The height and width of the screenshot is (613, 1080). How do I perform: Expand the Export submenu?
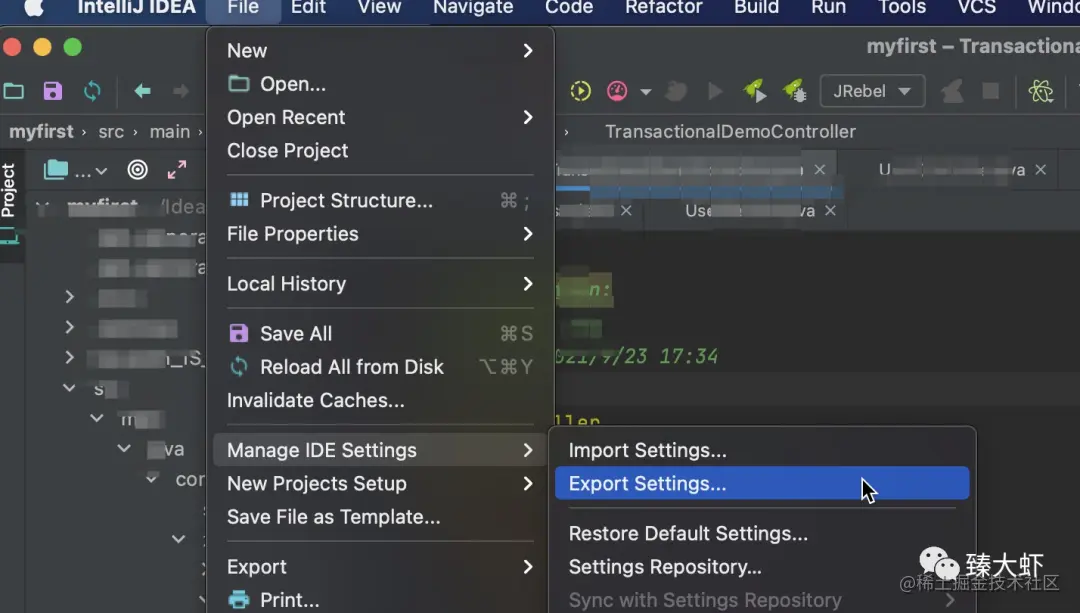point(380,567)
